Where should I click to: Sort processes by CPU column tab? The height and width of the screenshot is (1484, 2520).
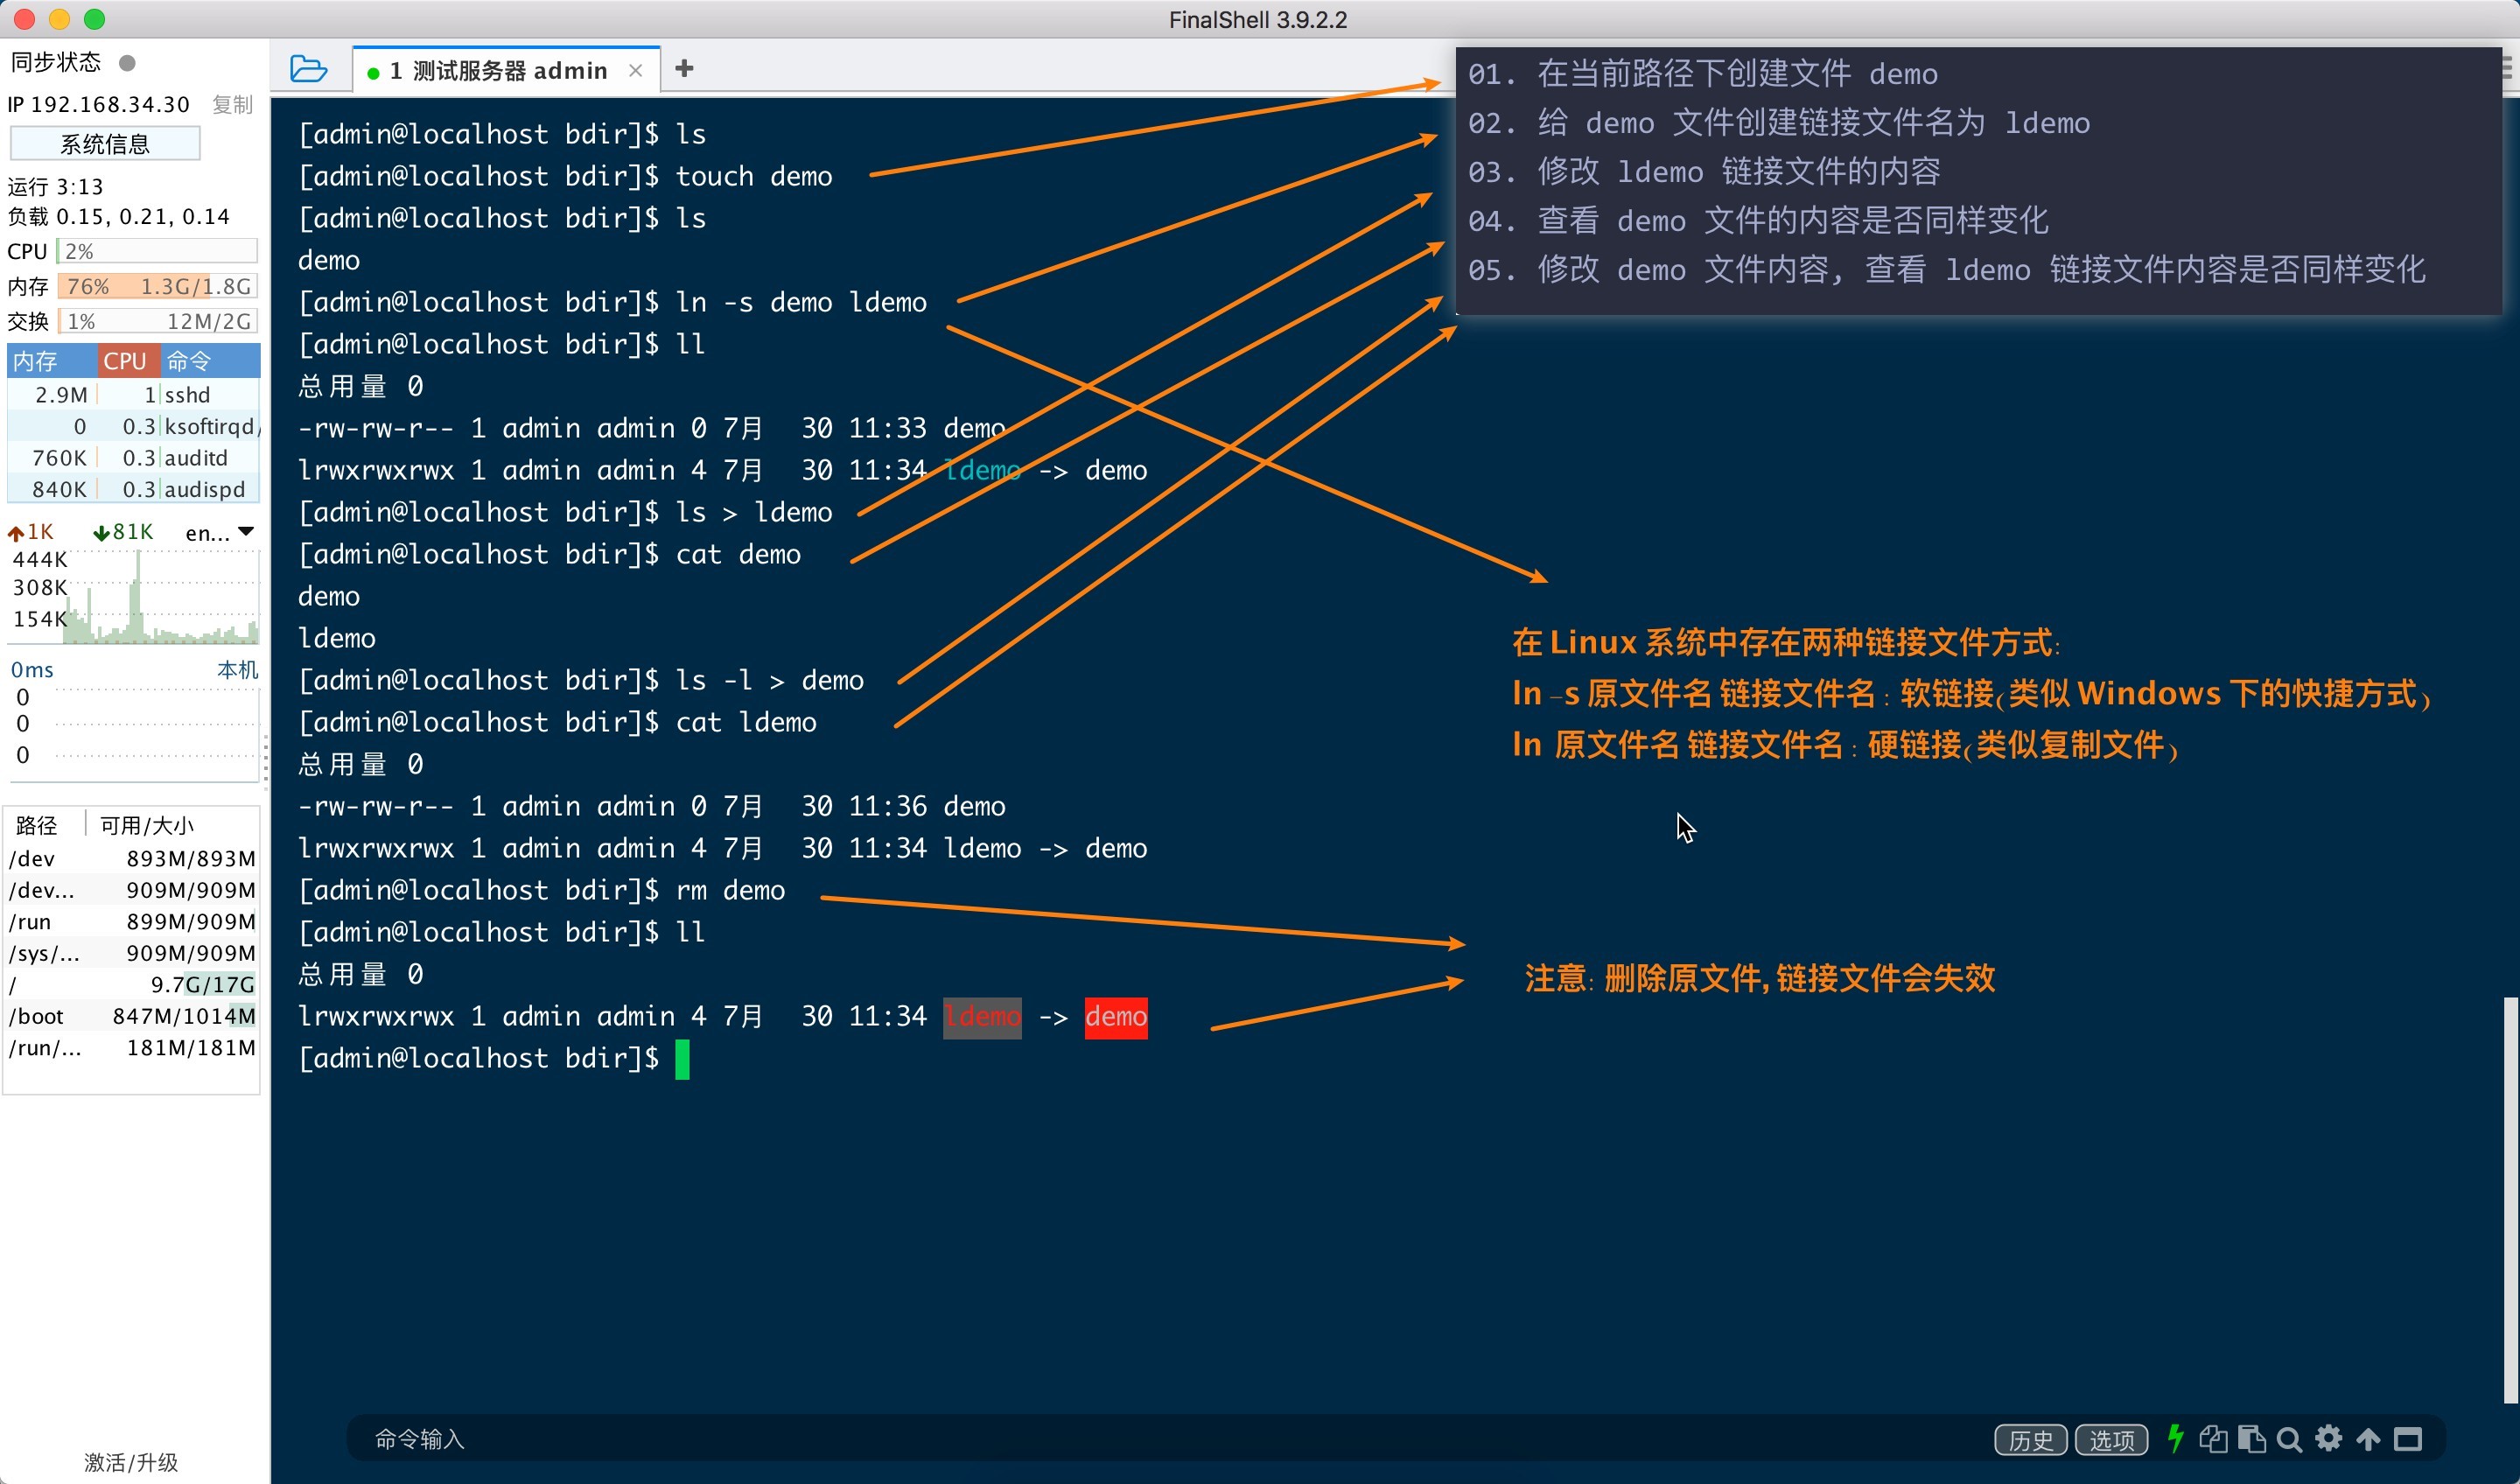click(128, 360)
